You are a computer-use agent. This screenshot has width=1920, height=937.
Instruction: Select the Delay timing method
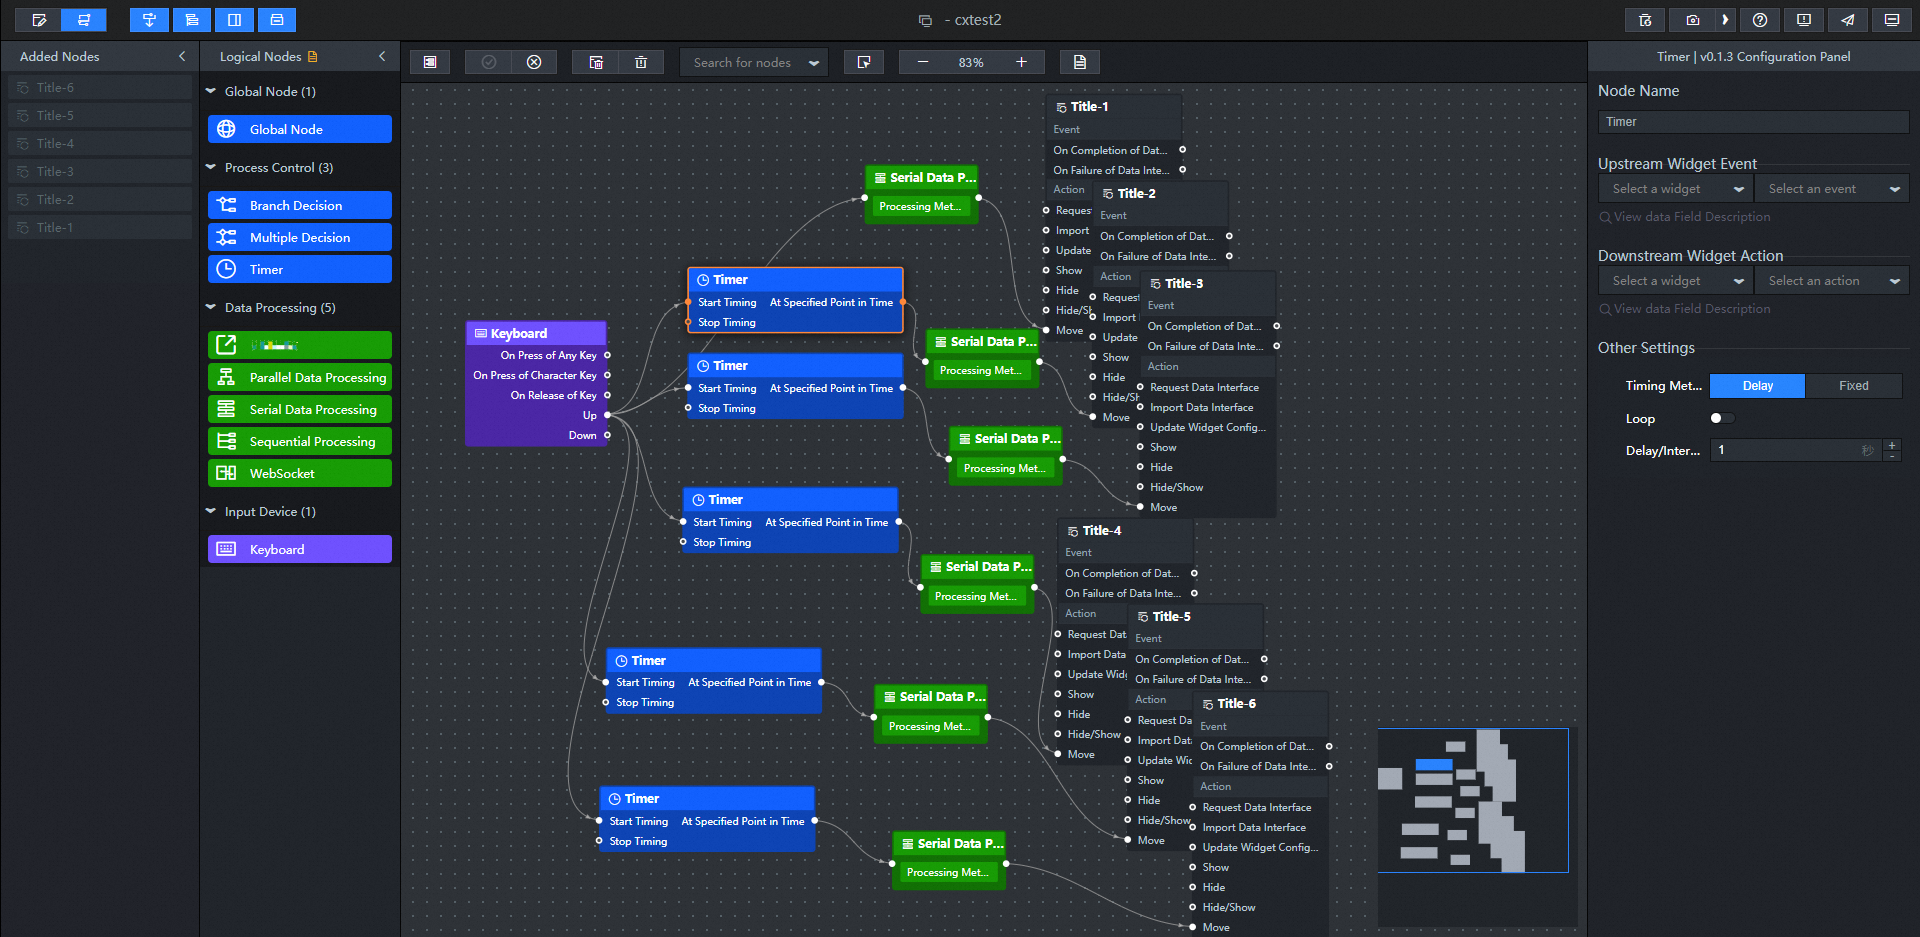point(1757,386)
